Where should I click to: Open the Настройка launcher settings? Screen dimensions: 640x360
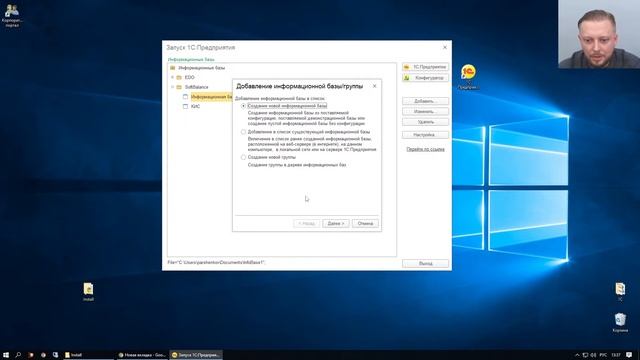[x=425, y=135]
